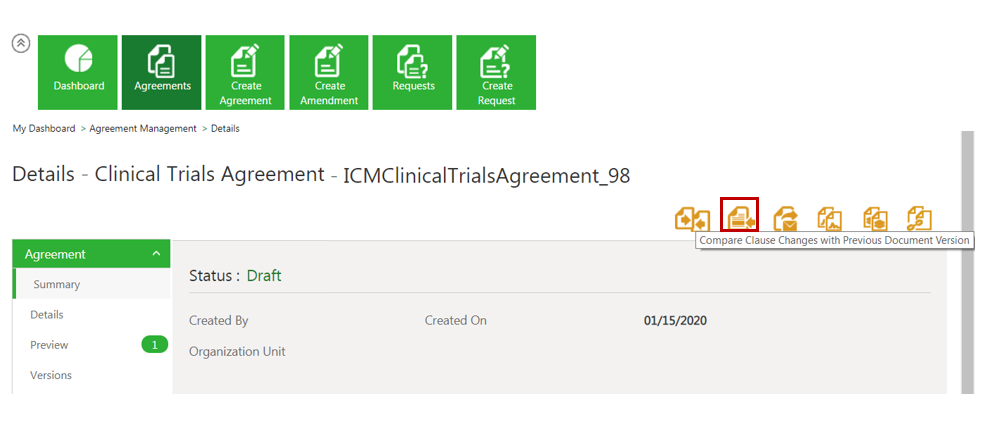Click the Create Agreement tile

tap(245, 73)
